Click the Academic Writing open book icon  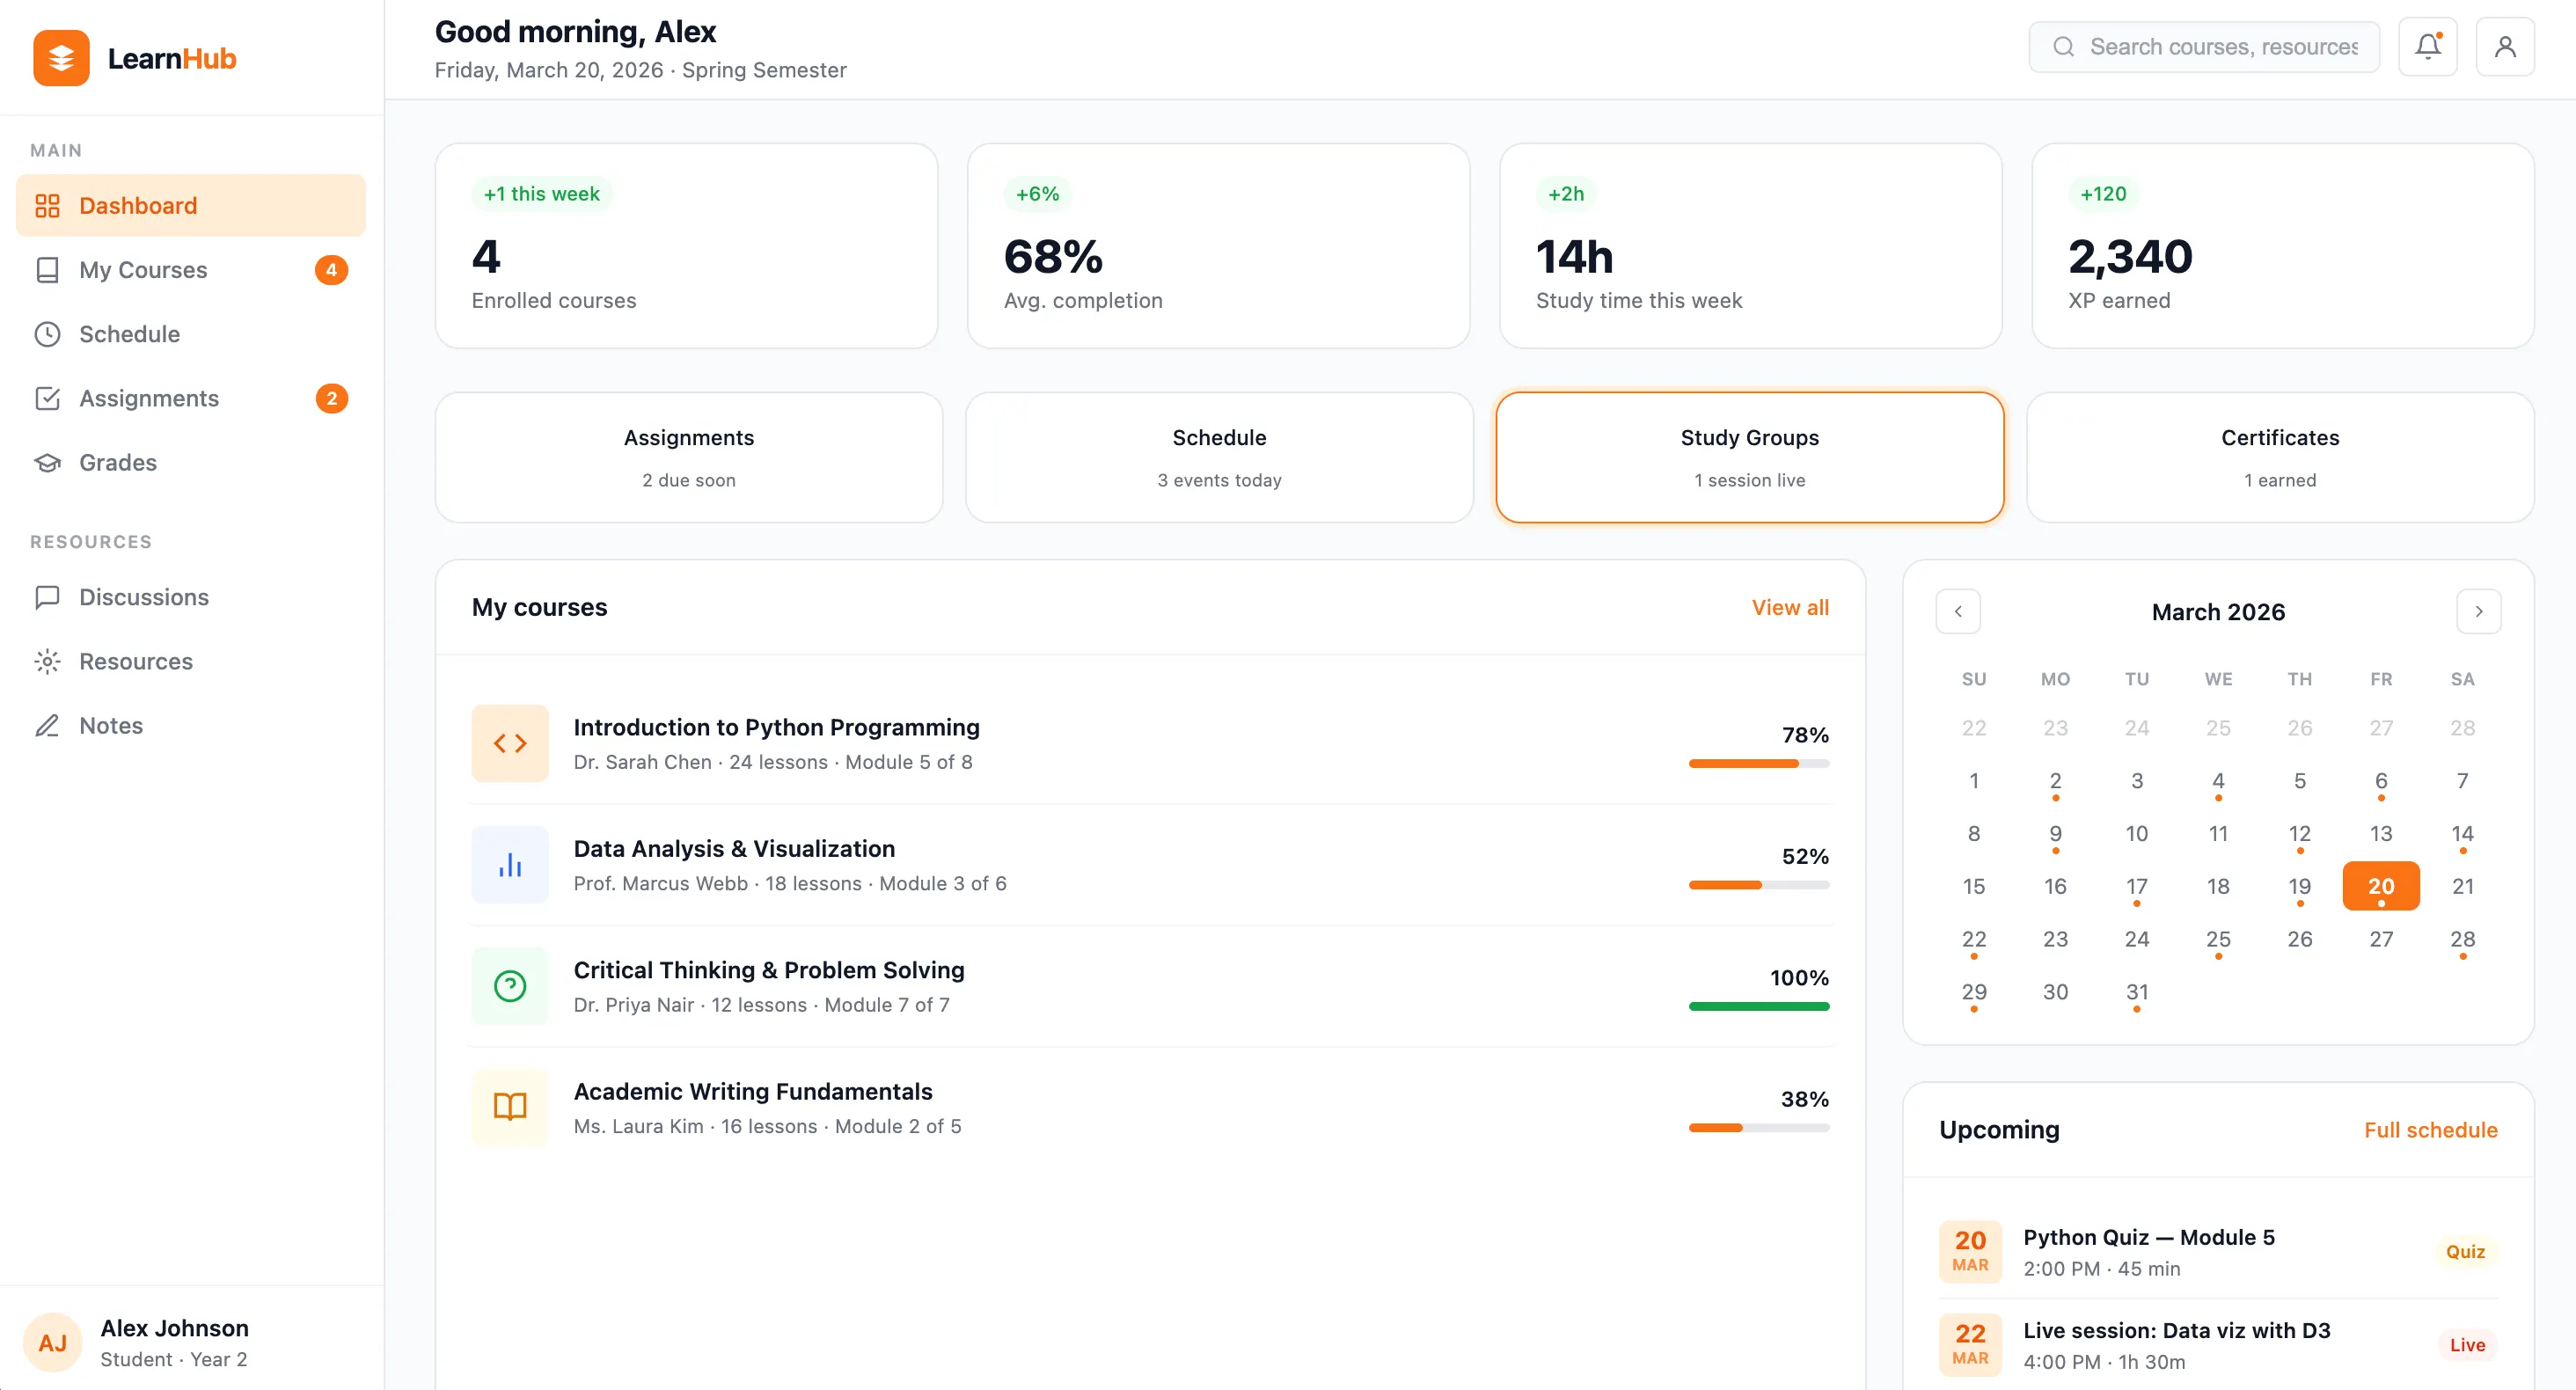(x=510, y=1107)
